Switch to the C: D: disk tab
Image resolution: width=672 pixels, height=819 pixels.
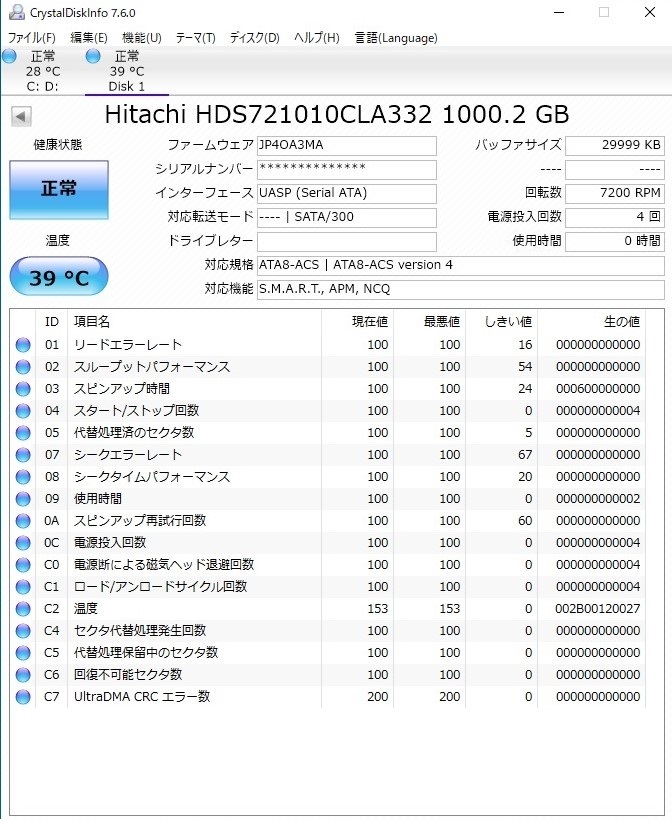[x=43, y=71]
